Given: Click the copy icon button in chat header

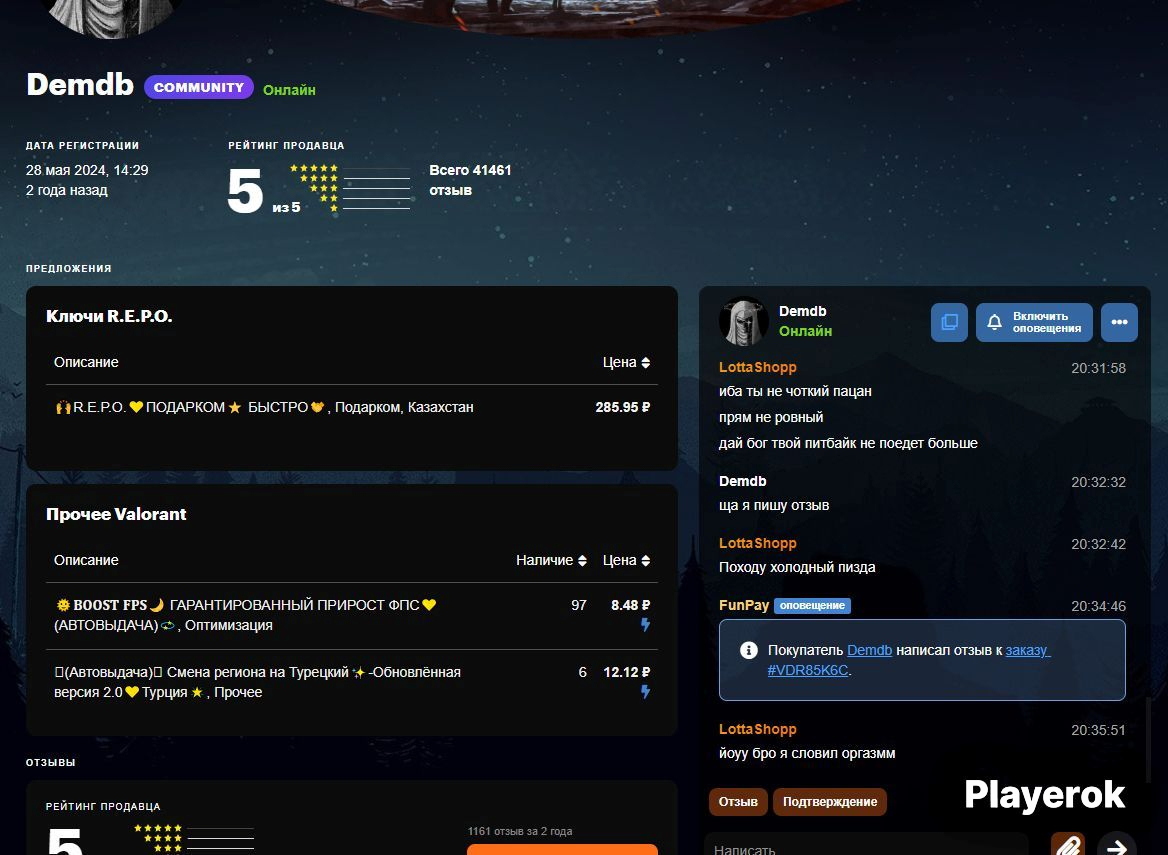Looking at the screenshot, I should point(949,322).
